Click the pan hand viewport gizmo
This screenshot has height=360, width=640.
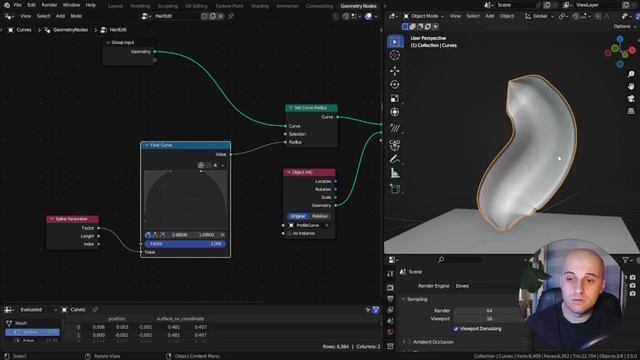(x=631, y=86)
